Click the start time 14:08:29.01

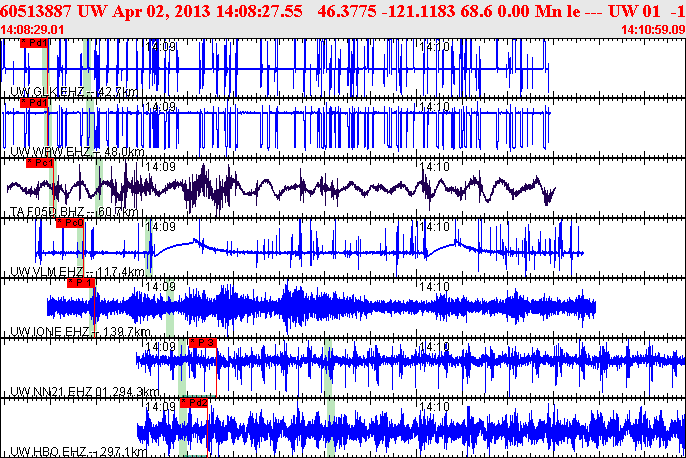pyautogui.click(x=32, y=30)
